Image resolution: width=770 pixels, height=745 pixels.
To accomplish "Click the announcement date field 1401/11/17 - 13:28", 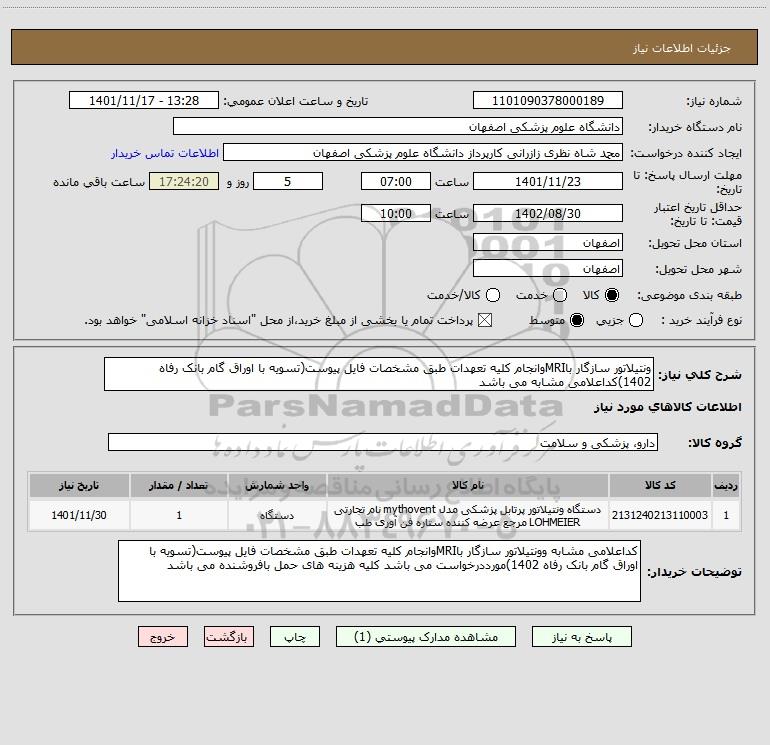I will pyautogui.click(x=144, y=101).
